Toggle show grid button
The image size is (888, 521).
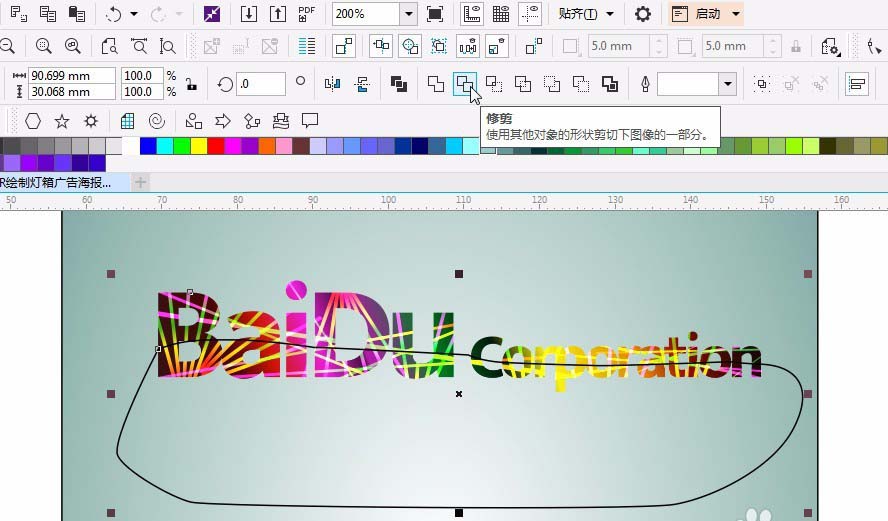[501, 14]
